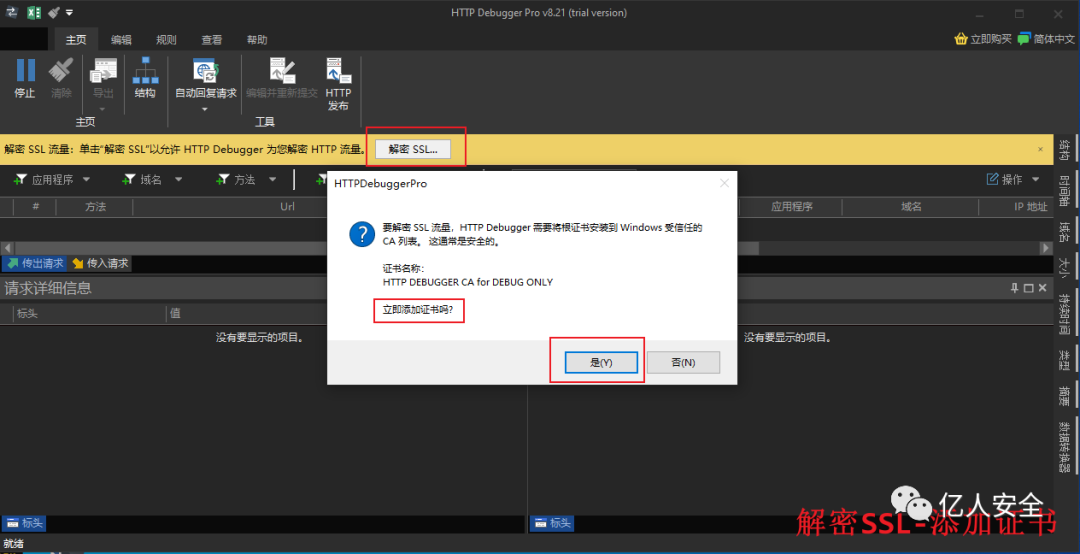The height and width of the screenshot is (554, 1080).
Task: Open the 简体中文 language selector
Action: [1047, 39]
